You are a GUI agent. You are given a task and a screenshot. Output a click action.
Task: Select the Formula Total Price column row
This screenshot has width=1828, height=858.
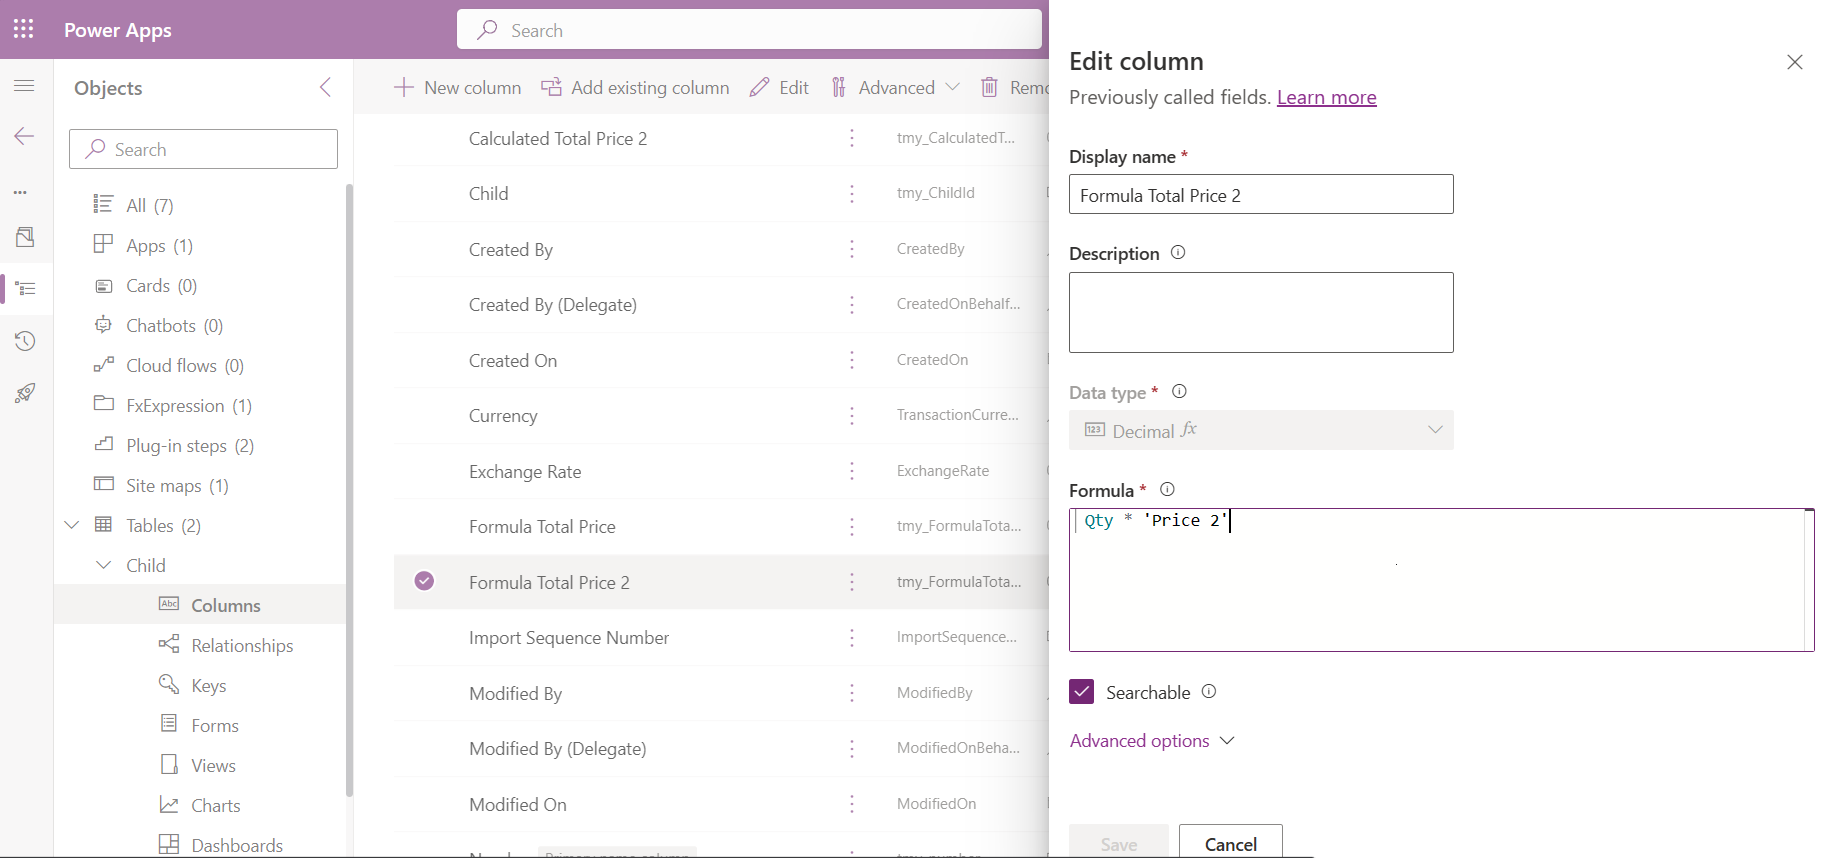tap(720, 526)
